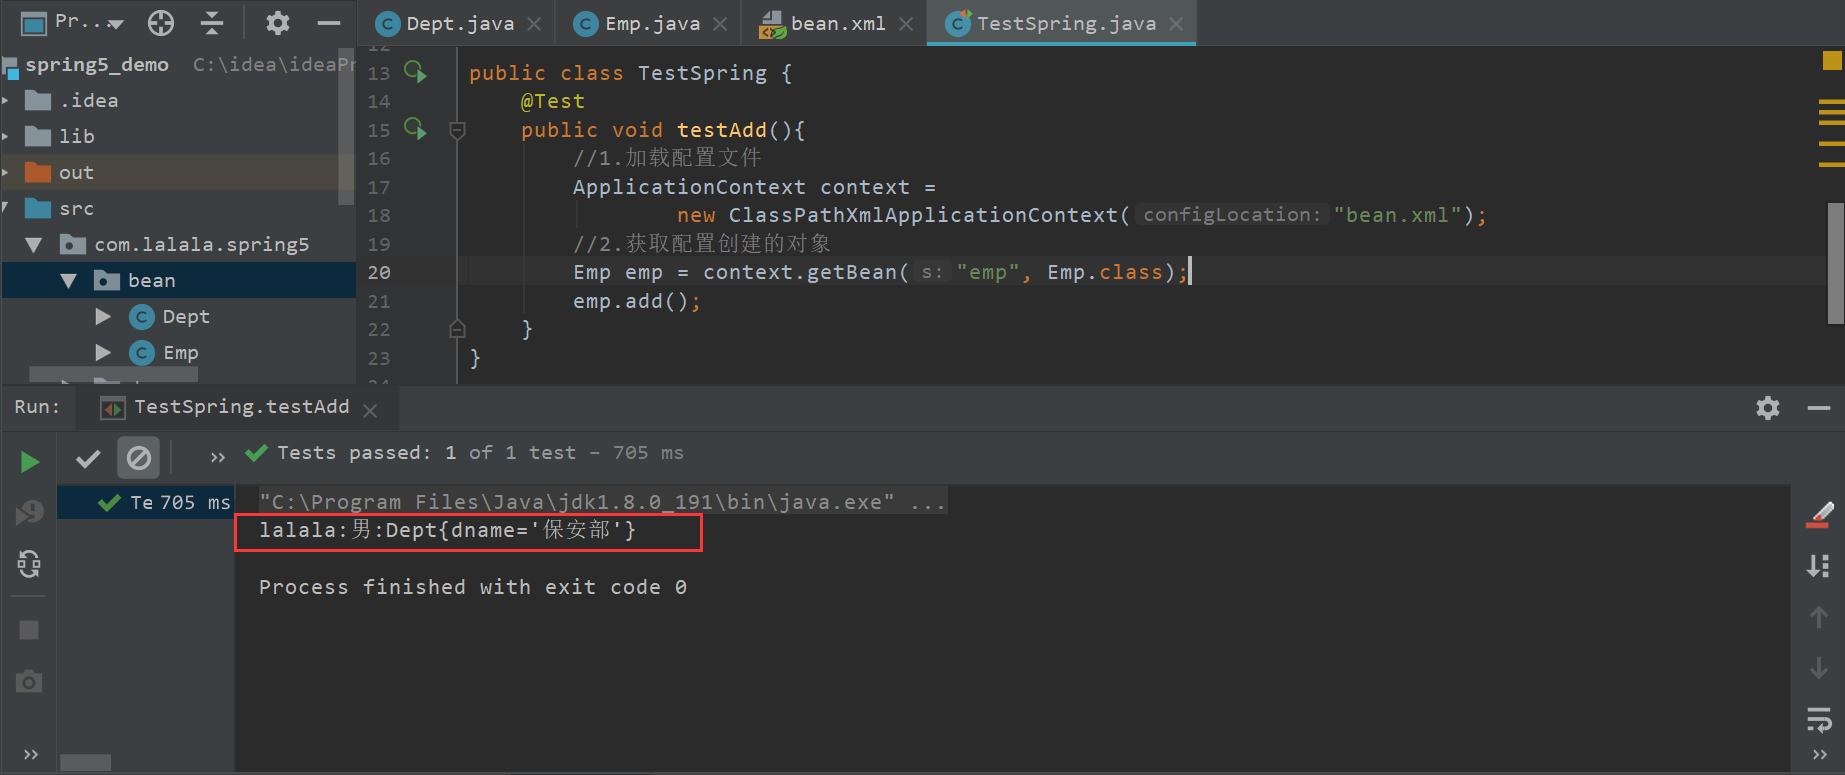Select the out folder
Screen dimensions: 1845x775
coord(76,172)
